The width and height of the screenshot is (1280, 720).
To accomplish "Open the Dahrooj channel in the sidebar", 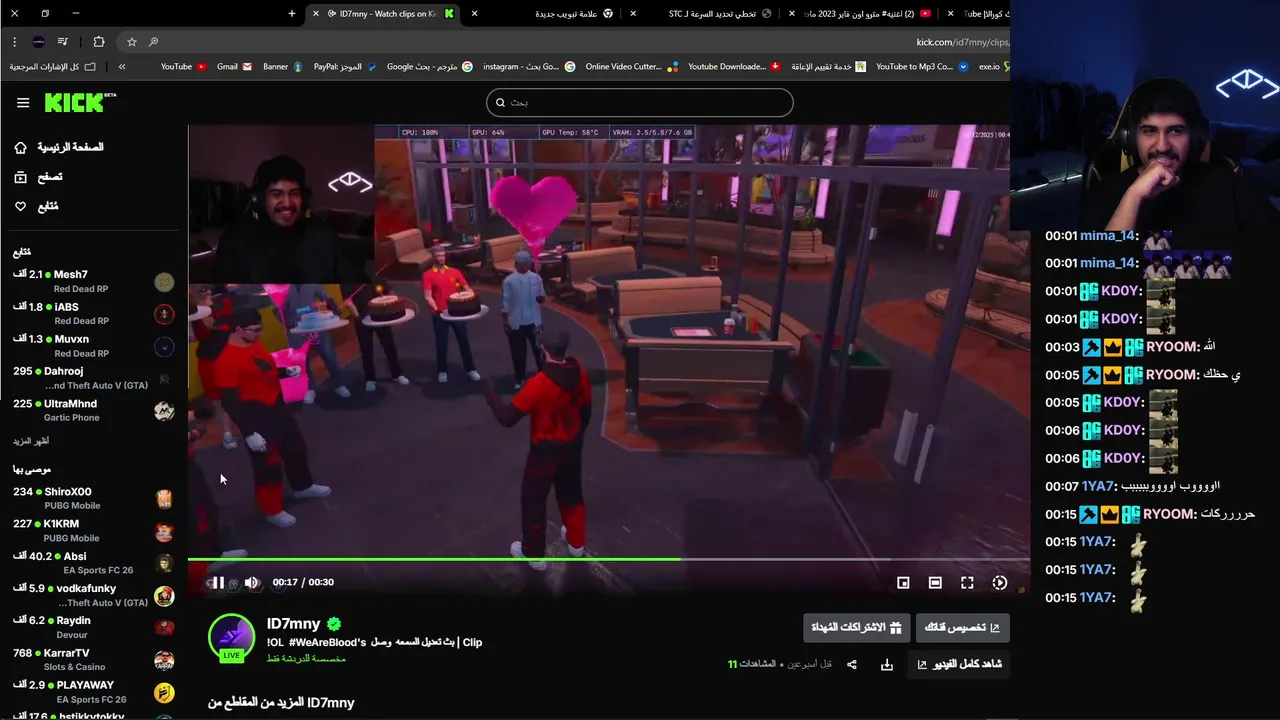I will [92, 378].
